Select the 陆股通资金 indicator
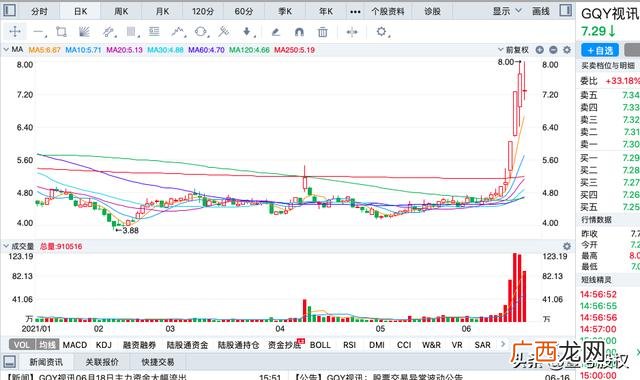Screen dimensions: 640x380 pos(187,345)
